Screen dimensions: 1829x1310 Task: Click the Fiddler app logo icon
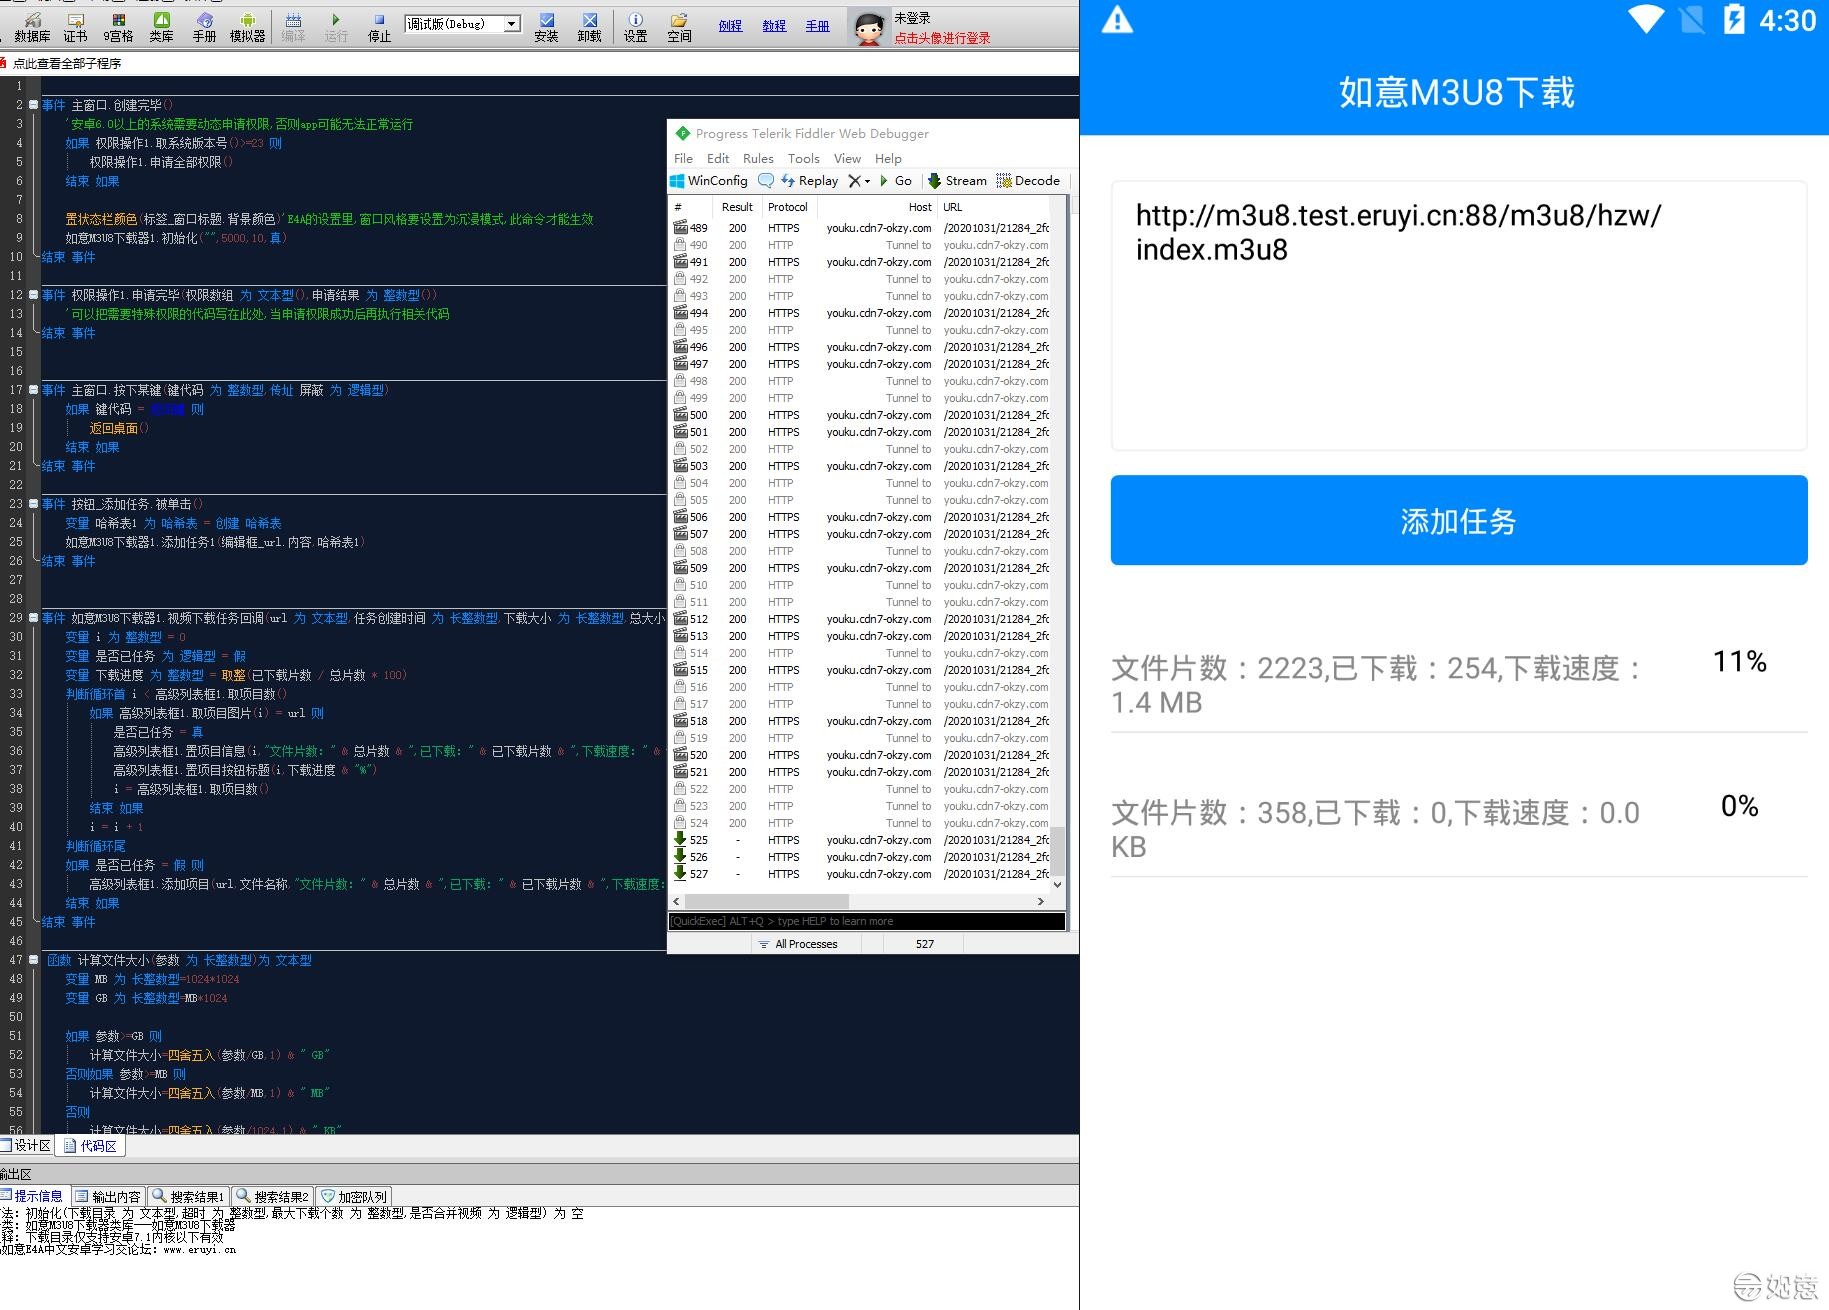click(683, 133)
